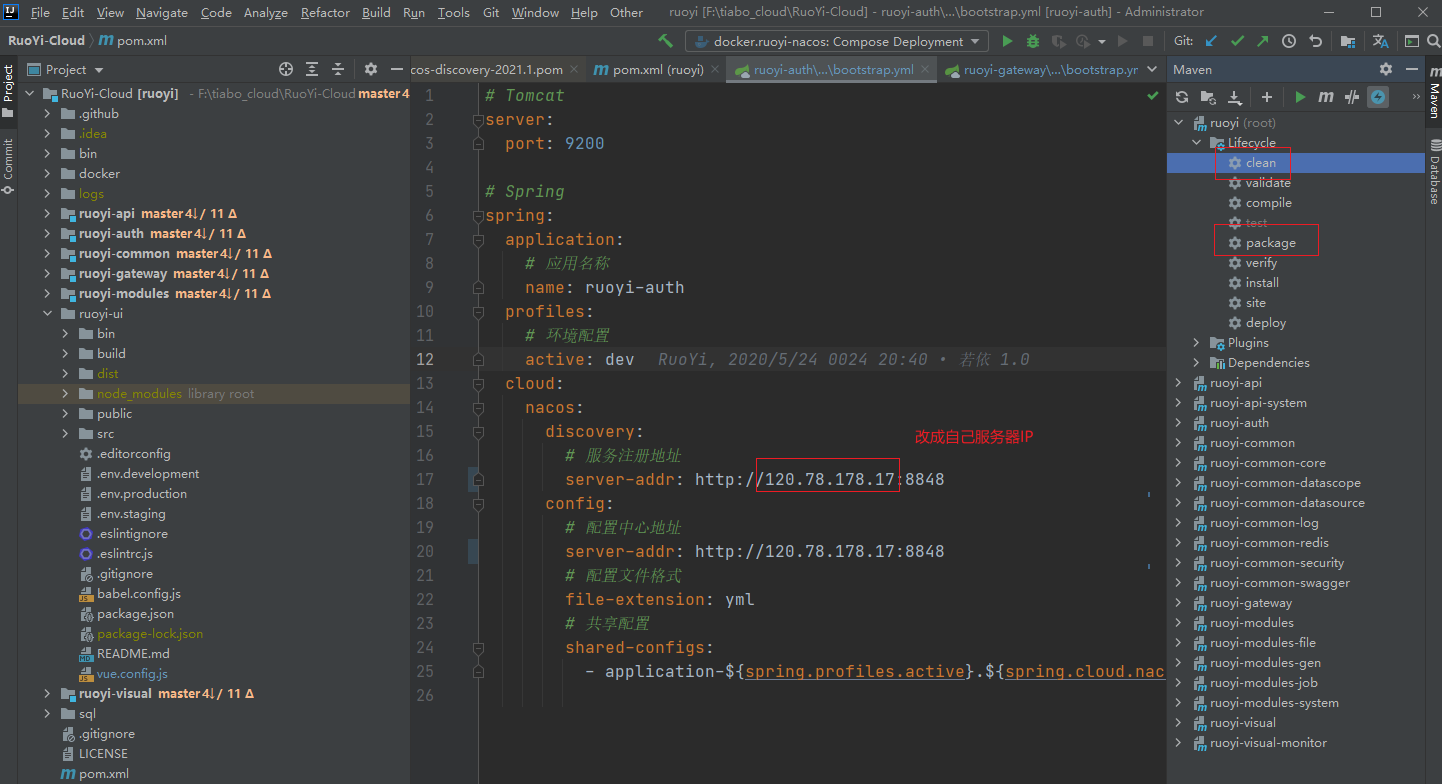
Task: Toggle Maven skip tests mode
Action: tap(1378, 97)
